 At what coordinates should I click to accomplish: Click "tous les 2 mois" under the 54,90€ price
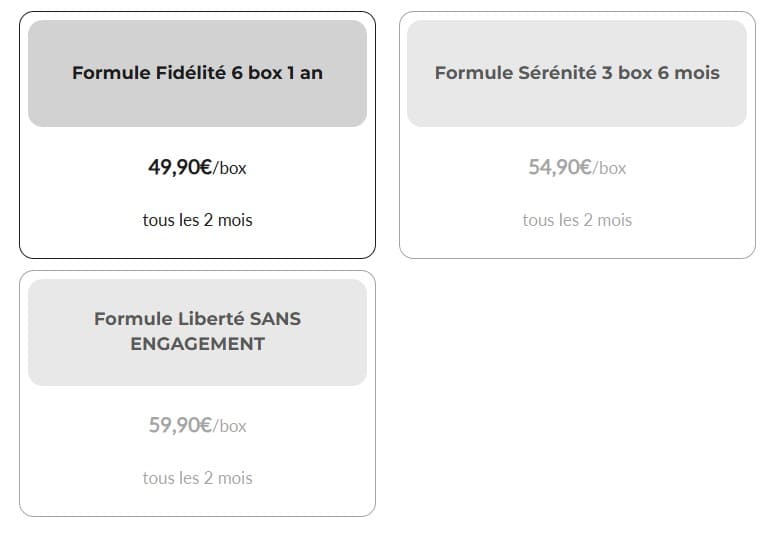point(577,220)
